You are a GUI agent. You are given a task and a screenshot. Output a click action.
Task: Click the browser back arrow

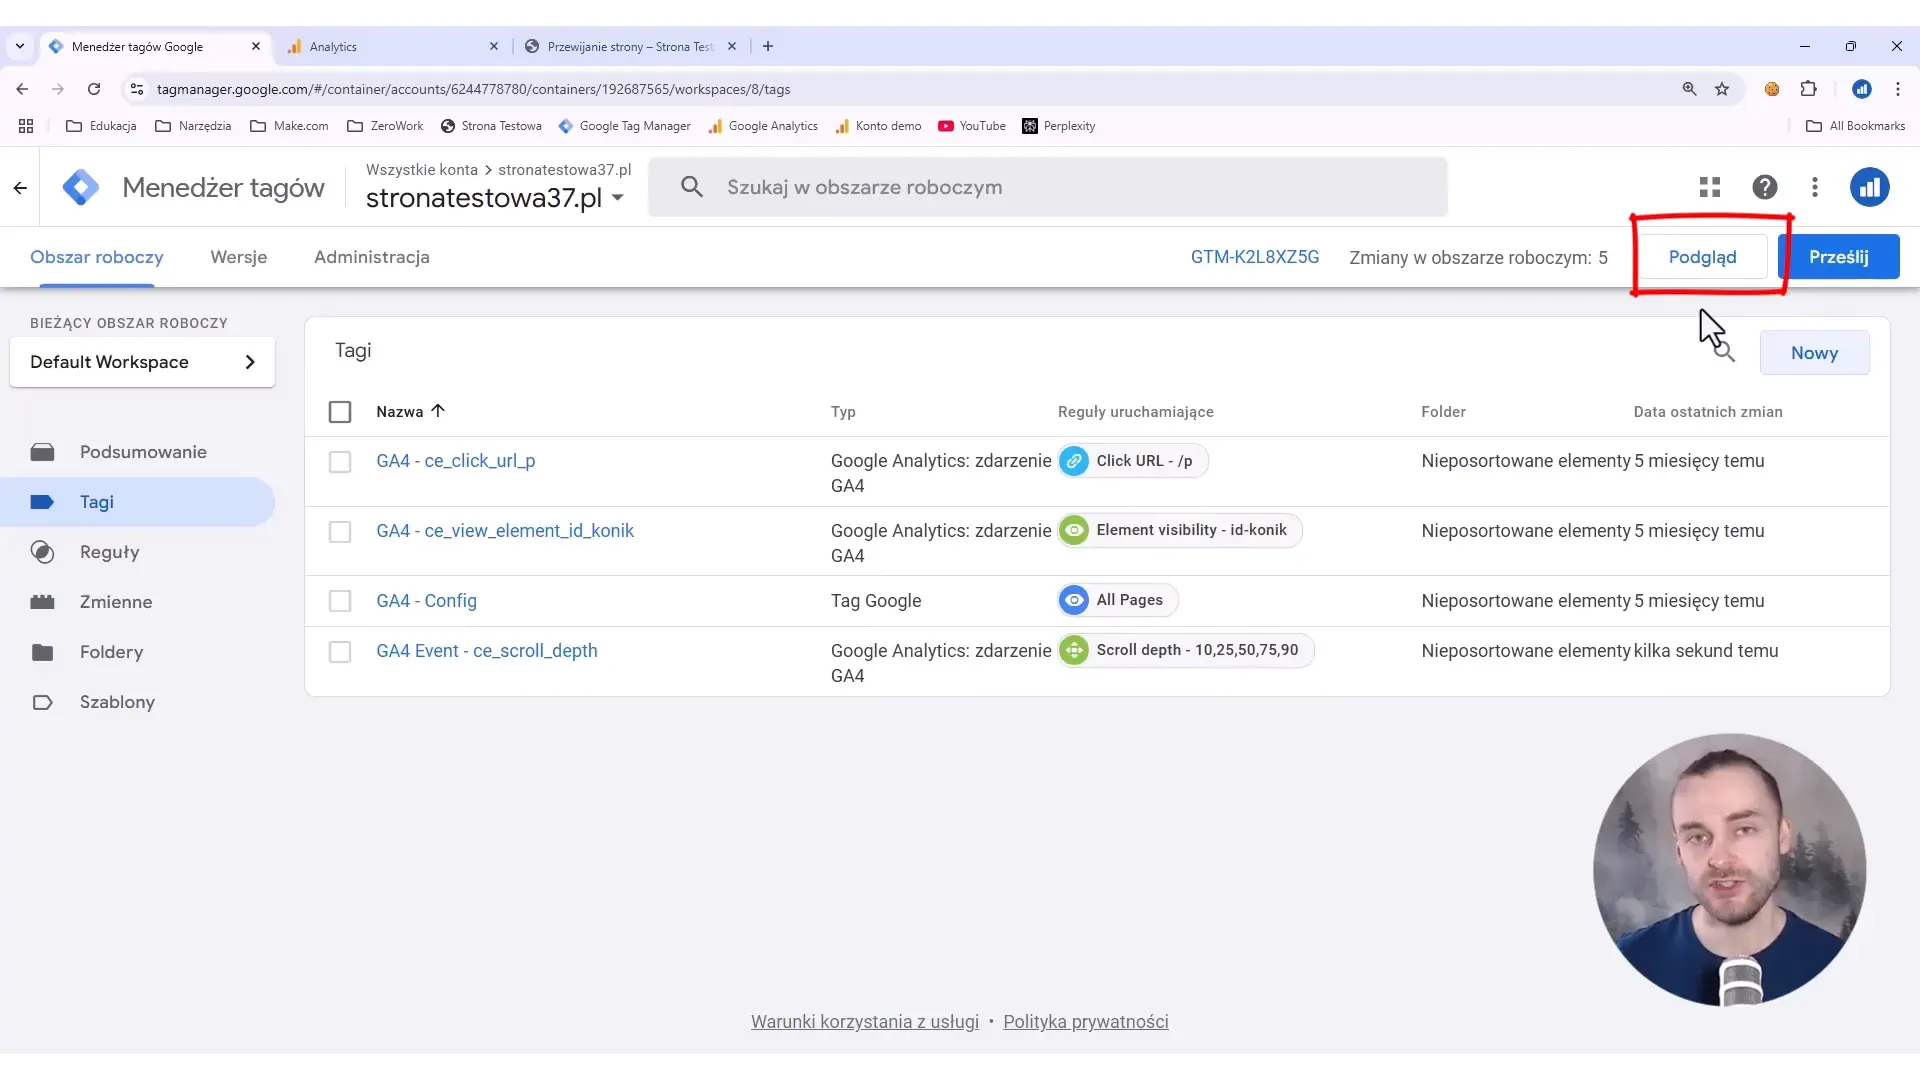[x=22, y=89]
